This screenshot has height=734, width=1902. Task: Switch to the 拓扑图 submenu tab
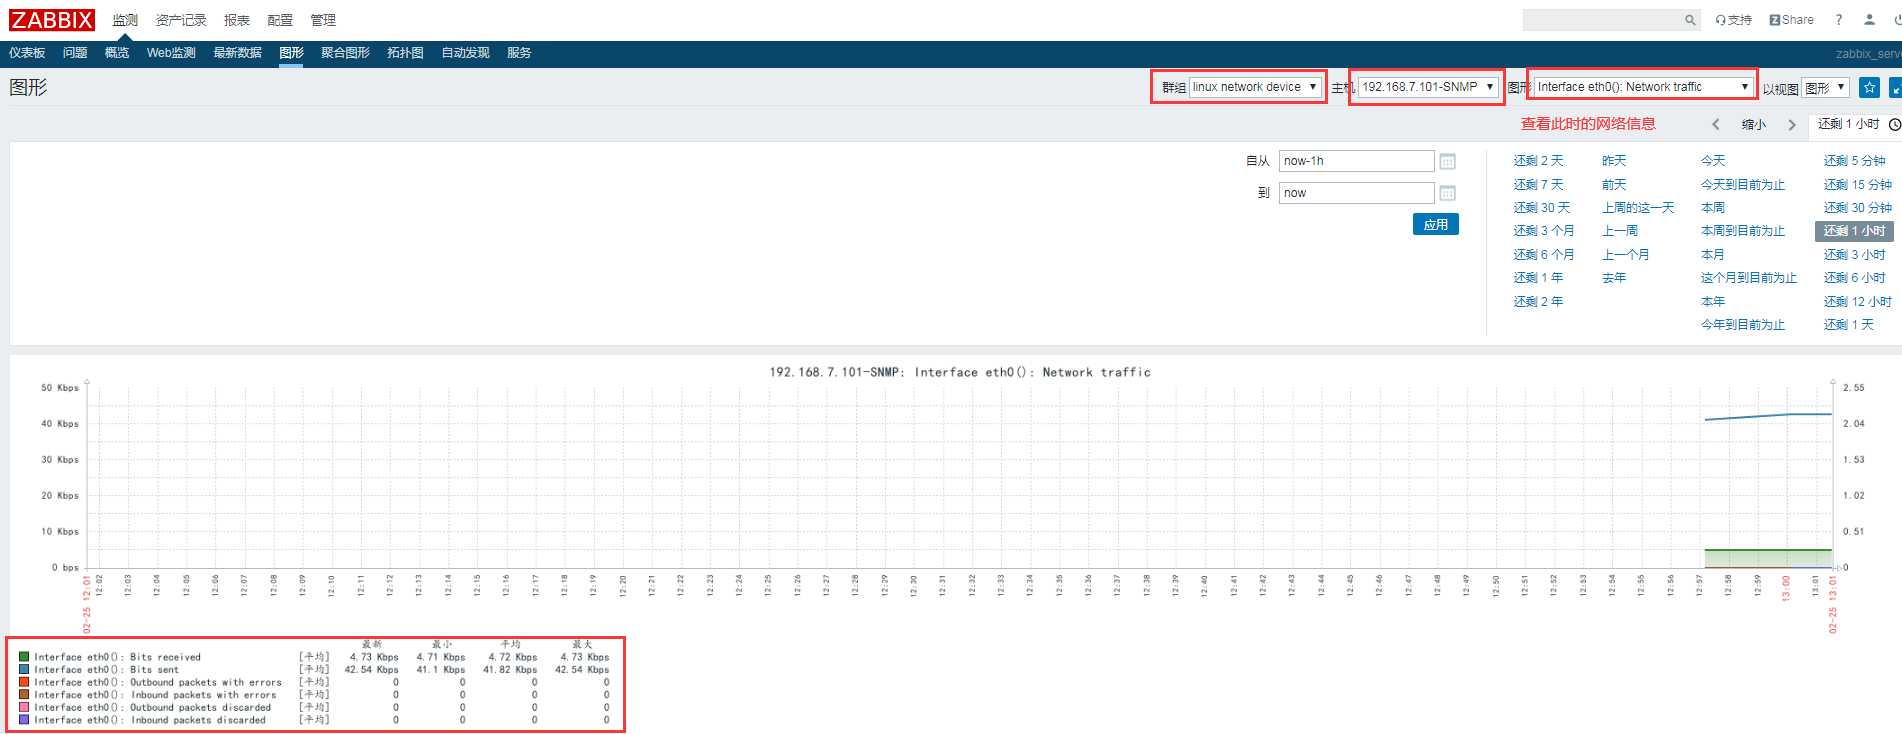405,53
